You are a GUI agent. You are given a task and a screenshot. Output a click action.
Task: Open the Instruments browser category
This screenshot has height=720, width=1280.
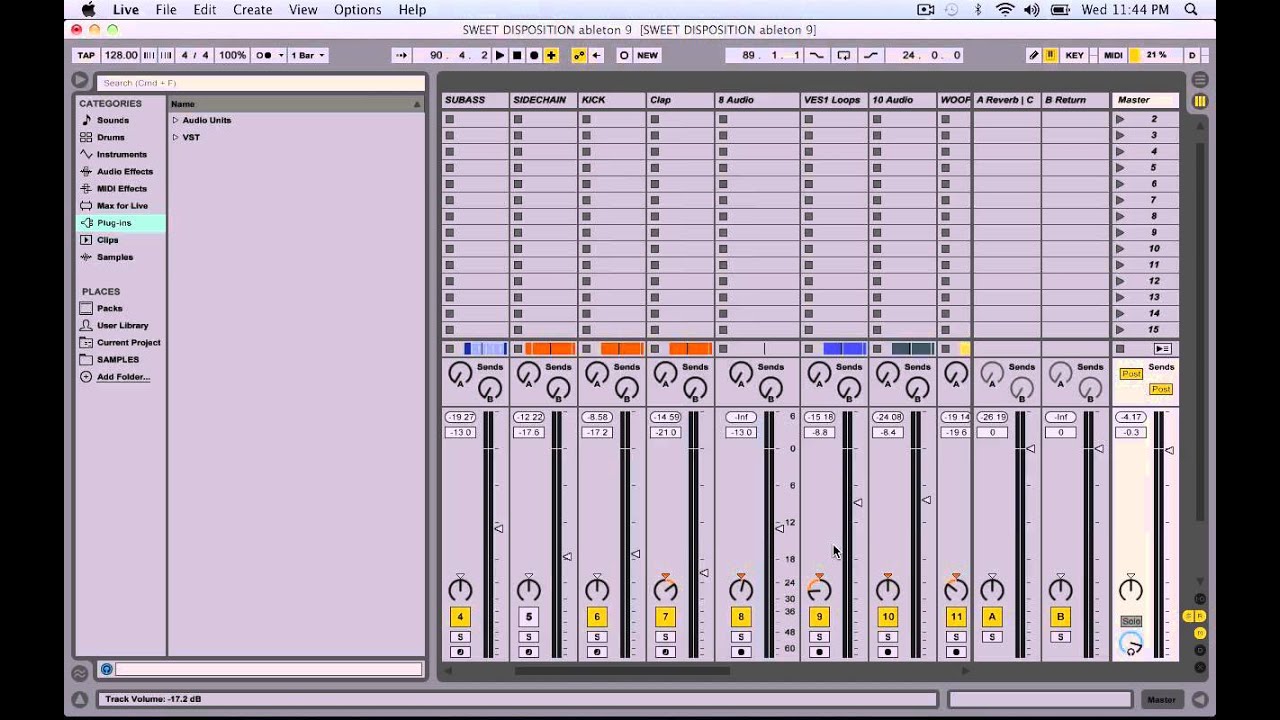click(121, 154)
